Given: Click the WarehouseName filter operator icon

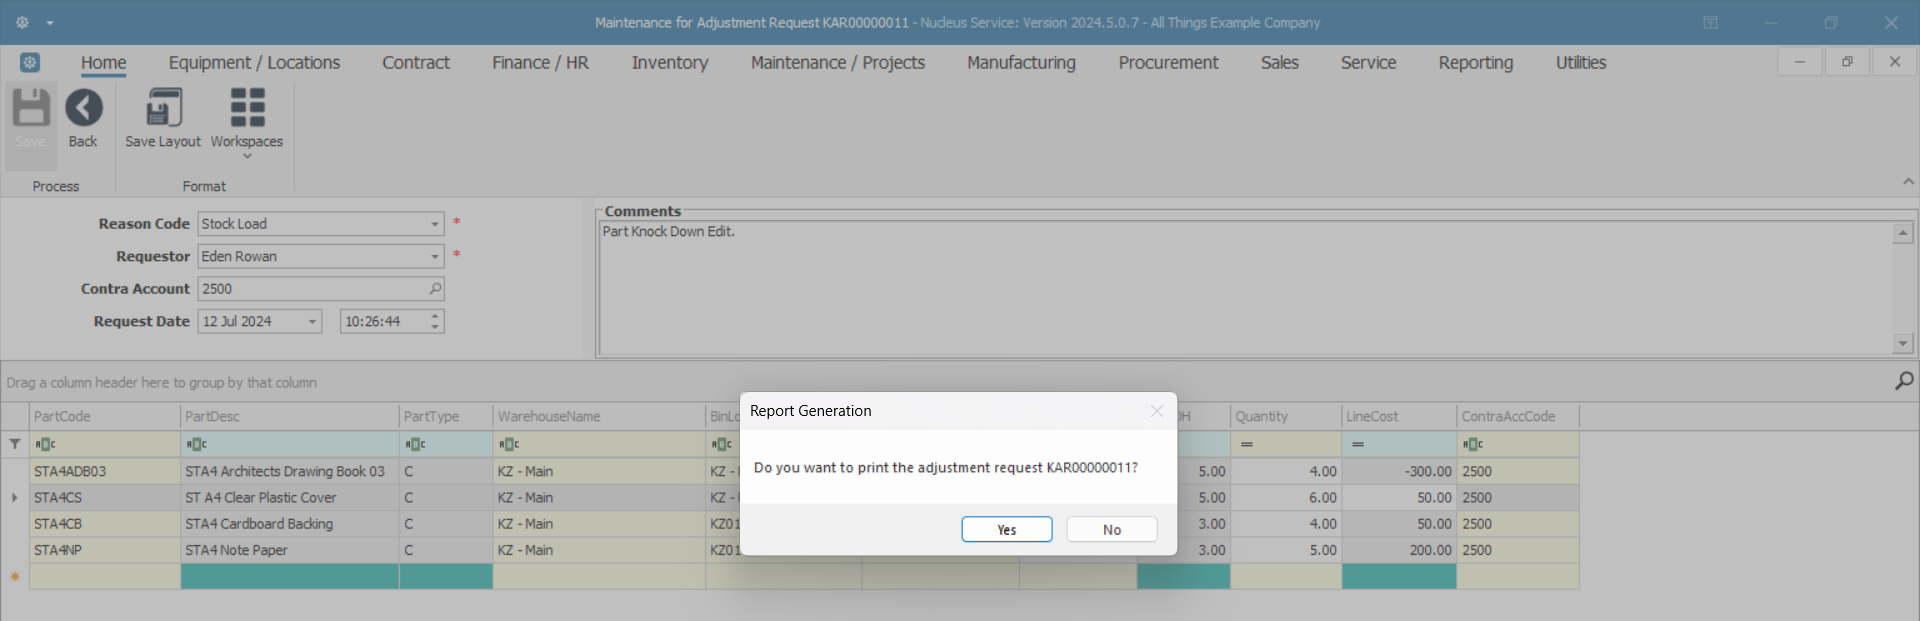Looking at the screenshot, I should coord(509,444).
